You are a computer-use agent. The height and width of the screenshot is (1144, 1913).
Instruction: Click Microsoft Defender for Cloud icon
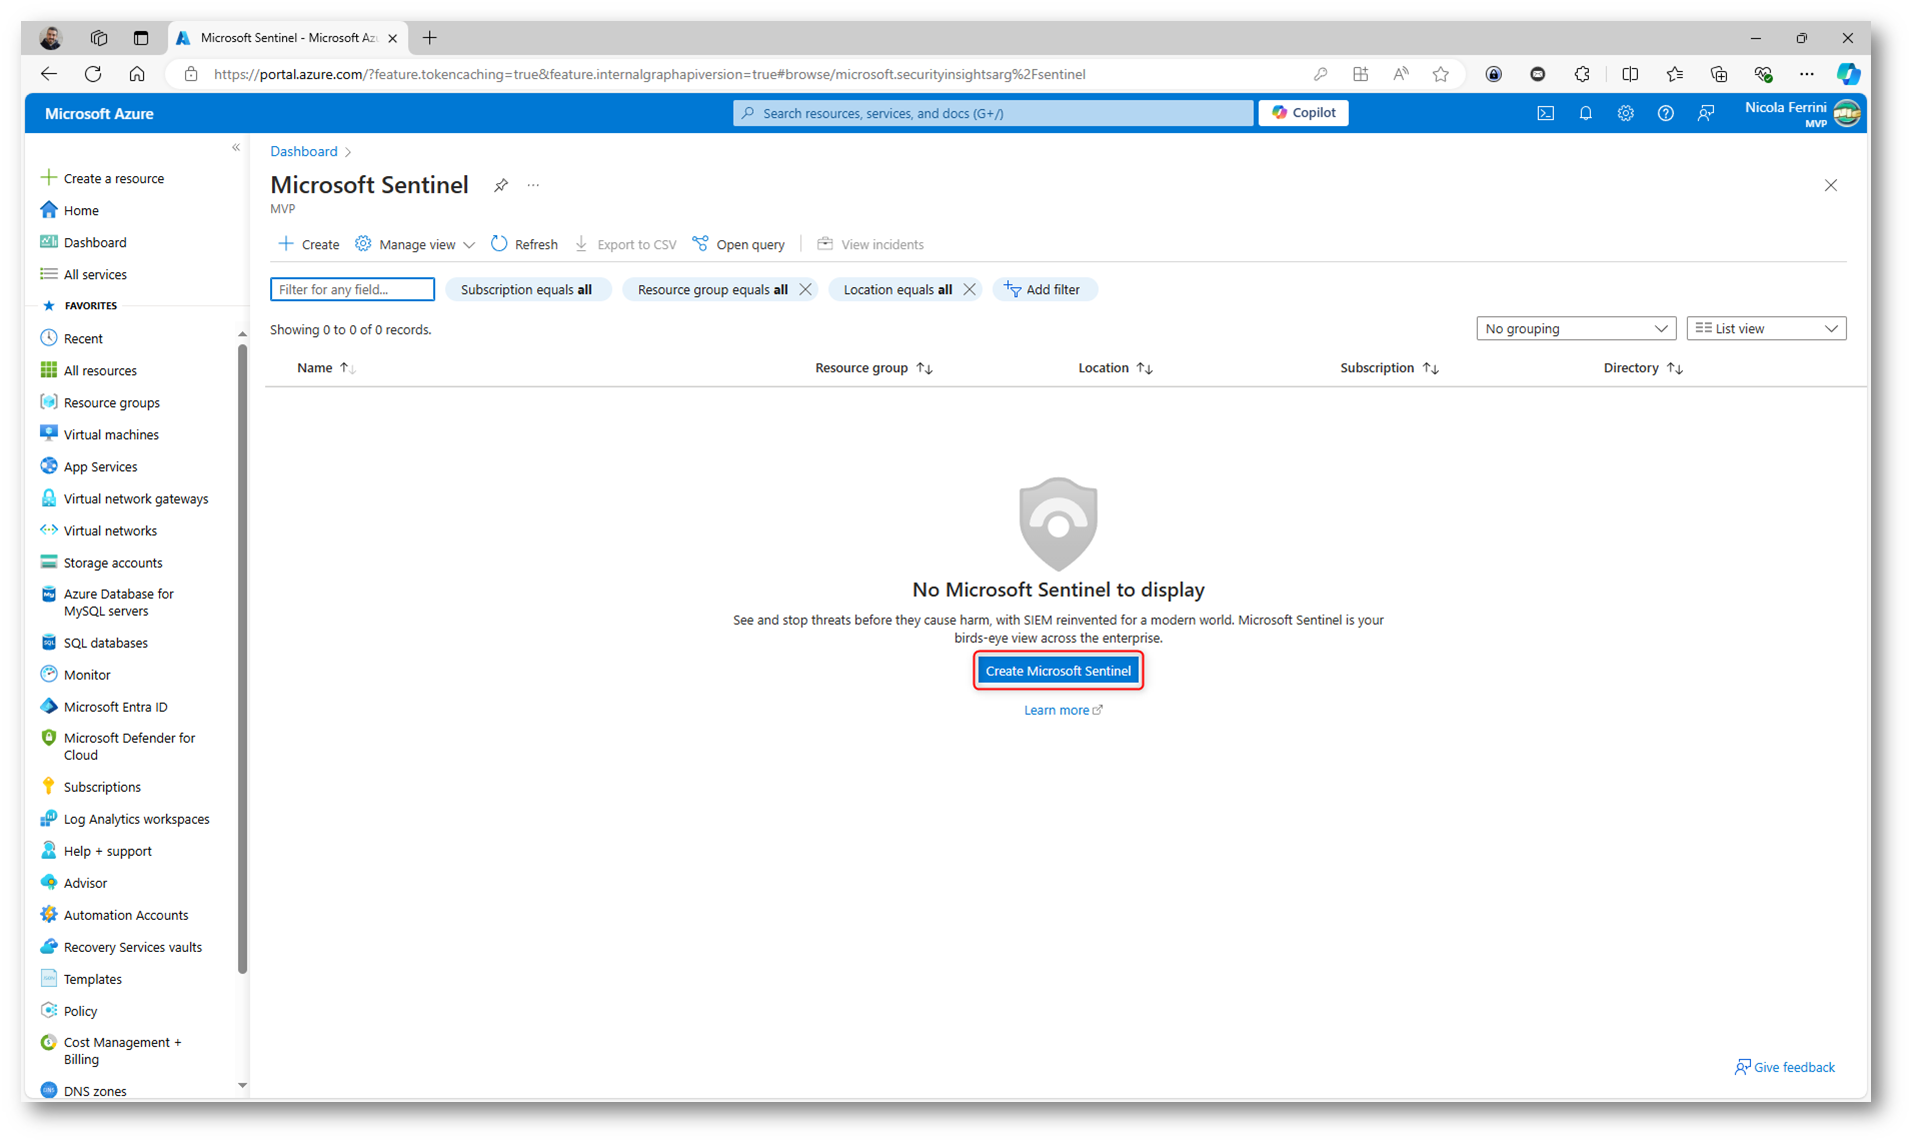(x=48, y=738)
